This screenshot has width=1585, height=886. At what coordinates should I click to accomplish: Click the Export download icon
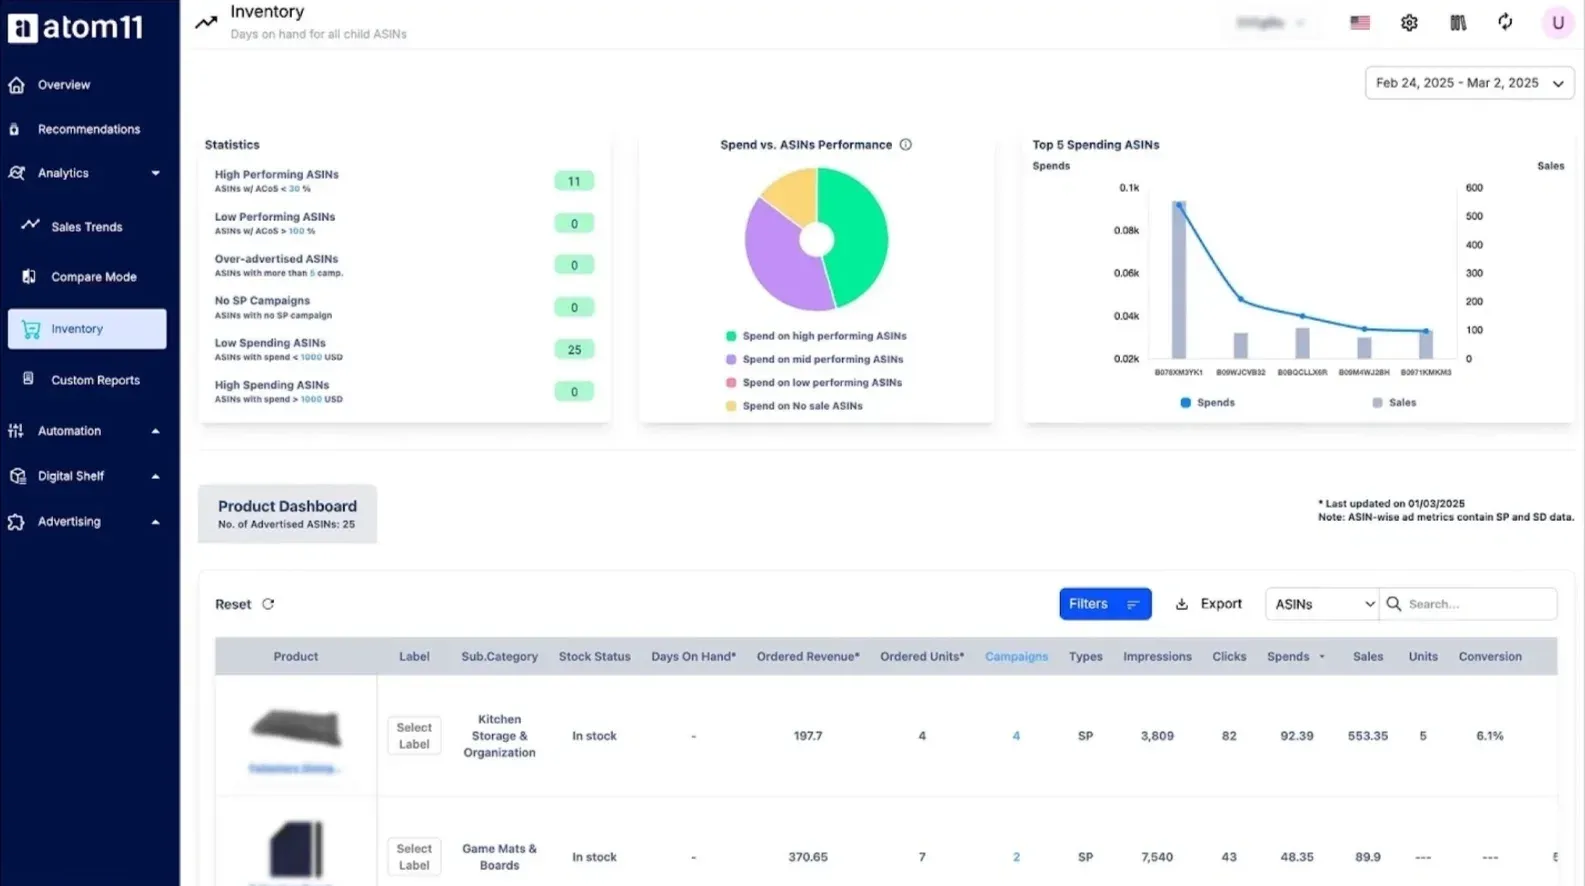[x=1182, y=604]
